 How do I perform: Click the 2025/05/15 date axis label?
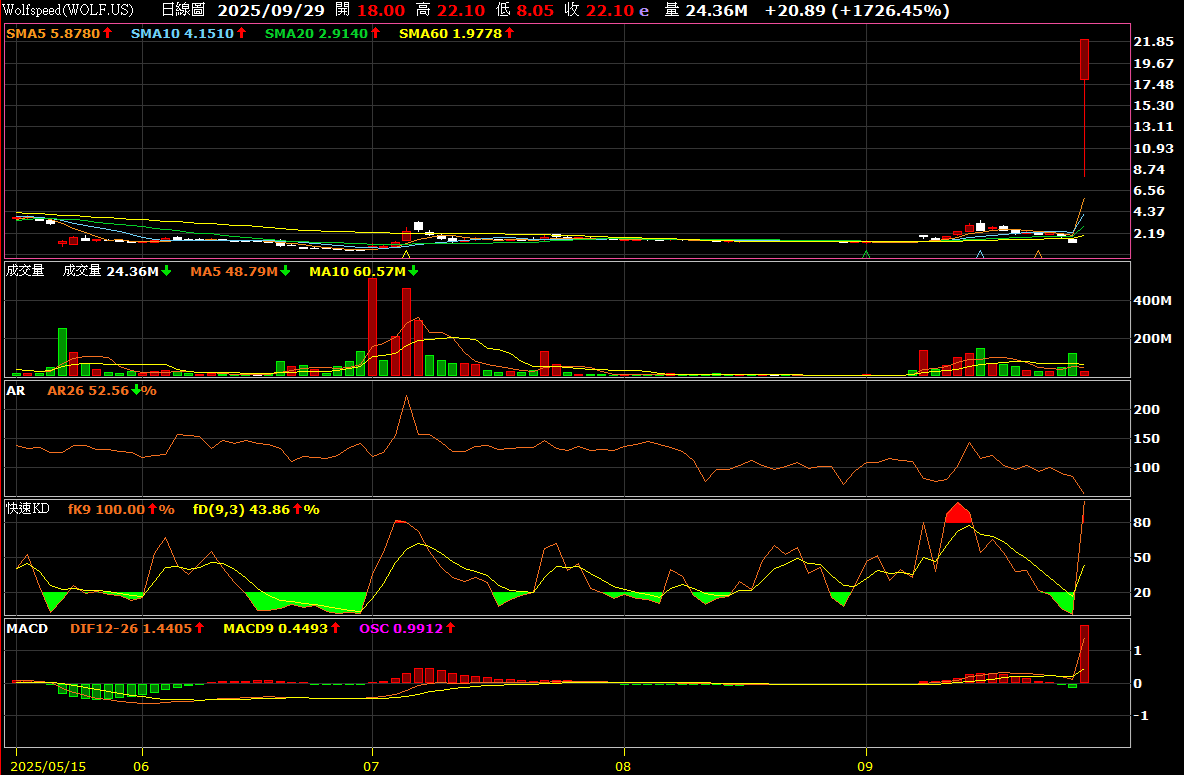click(x=48, y=767)
